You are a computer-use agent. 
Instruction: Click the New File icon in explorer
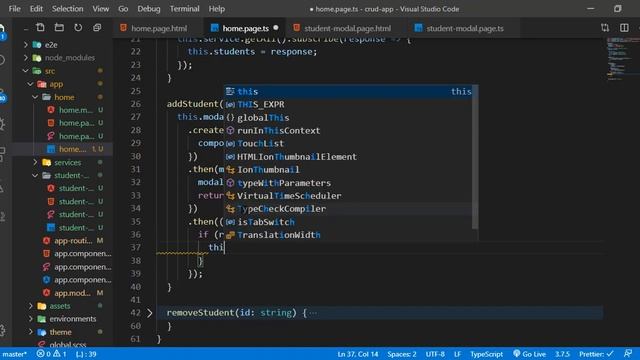40,28
